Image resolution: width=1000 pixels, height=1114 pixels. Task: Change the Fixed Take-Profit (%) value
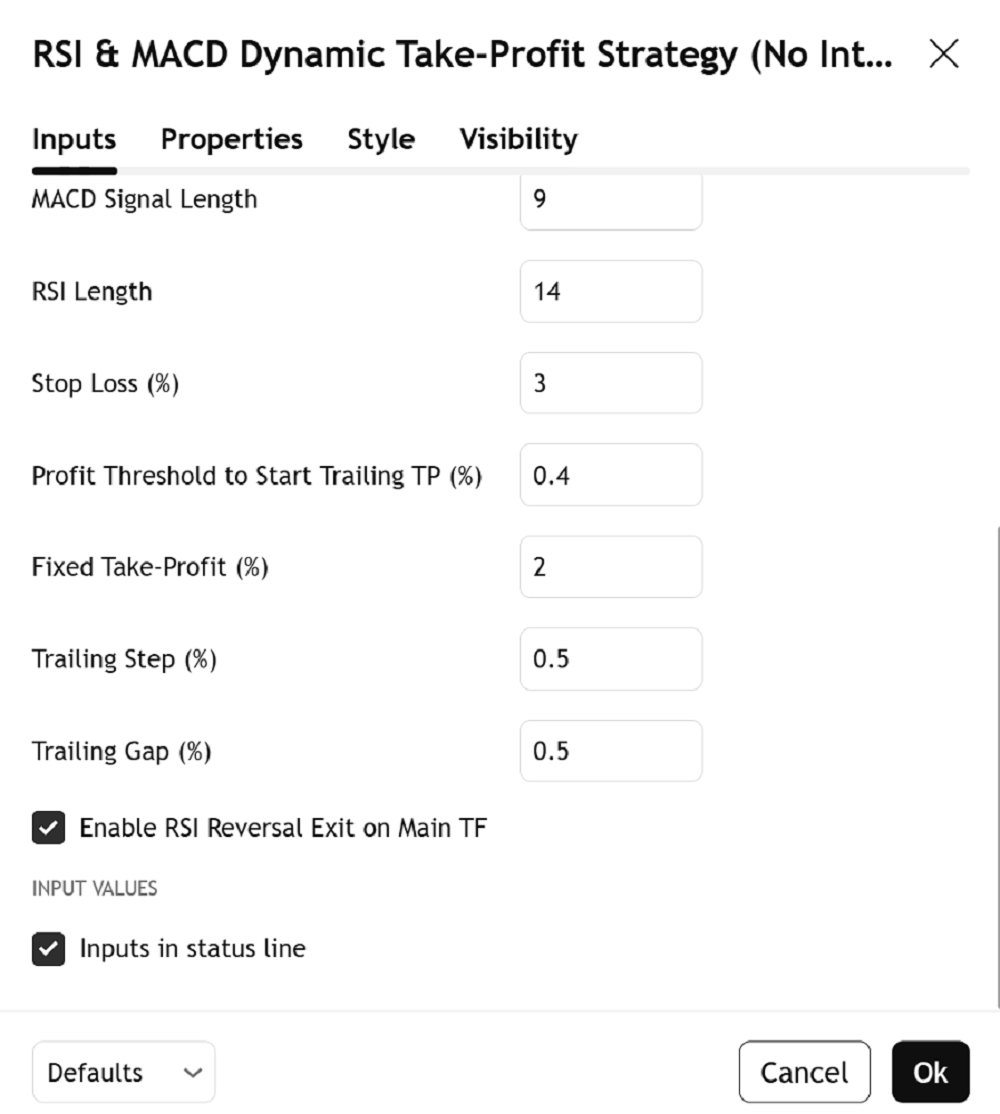[610, 567]
